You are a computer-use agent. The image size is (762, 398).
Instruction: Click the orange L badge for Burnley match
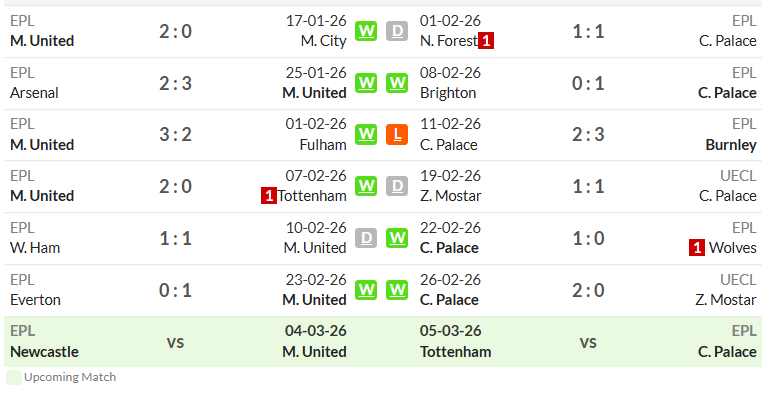coord(397,135)
